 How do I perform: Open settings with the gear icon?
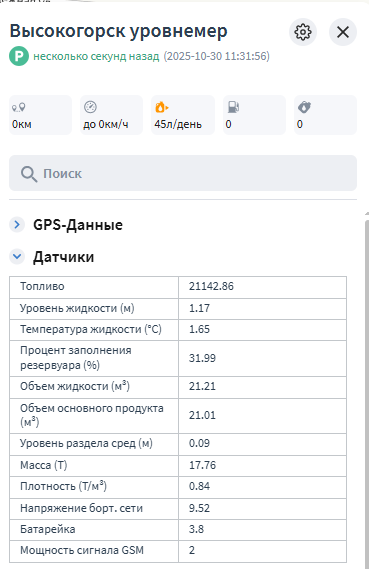303,32
